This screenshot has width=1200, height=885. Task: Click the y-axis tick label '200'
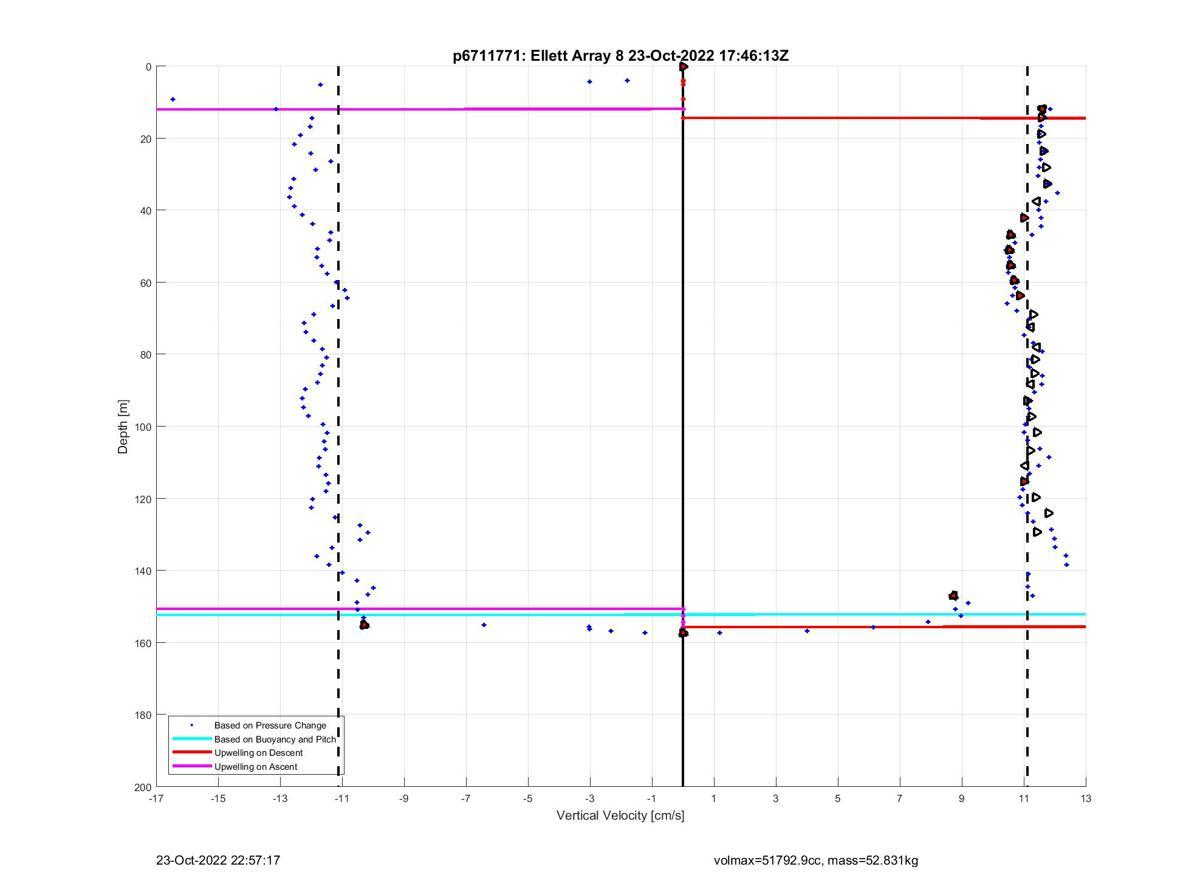[141, 787]
